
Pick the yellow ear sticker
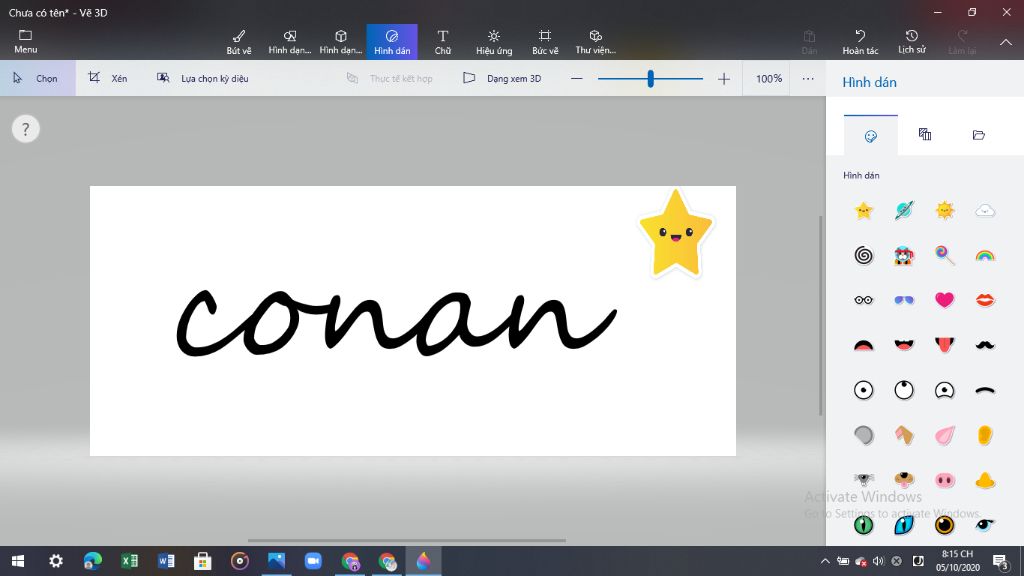(x=985, y=435)
